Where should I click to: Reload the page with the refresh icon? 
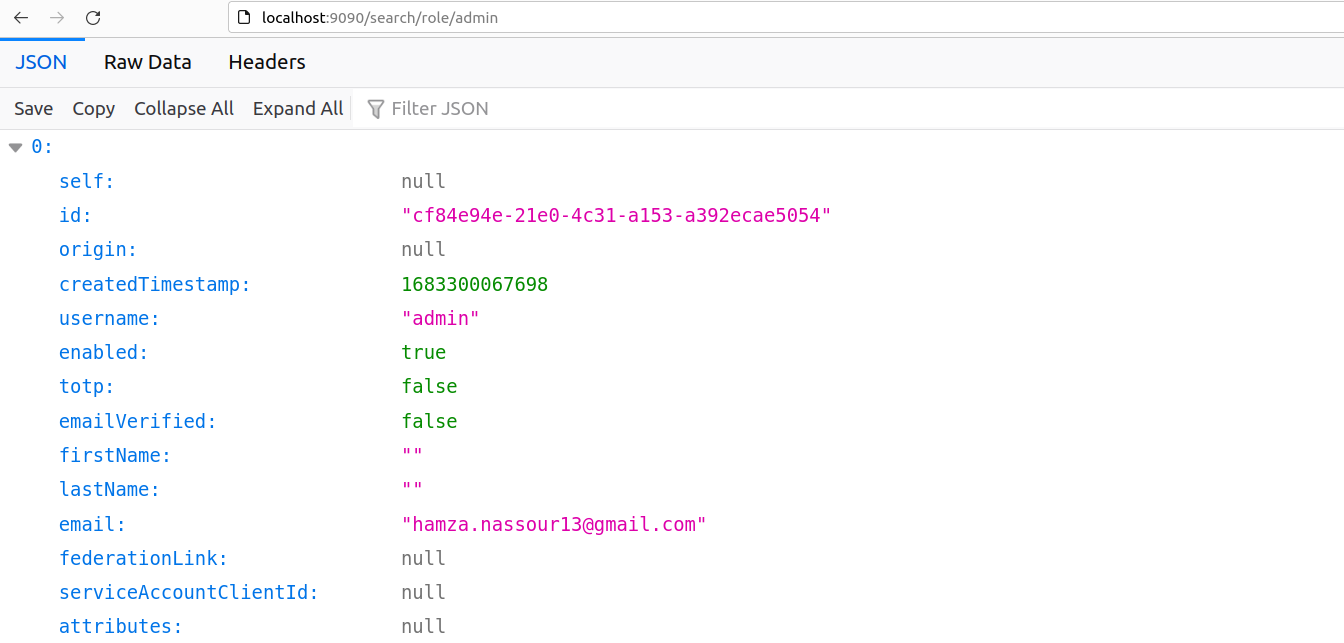click(x=92, y=17)
